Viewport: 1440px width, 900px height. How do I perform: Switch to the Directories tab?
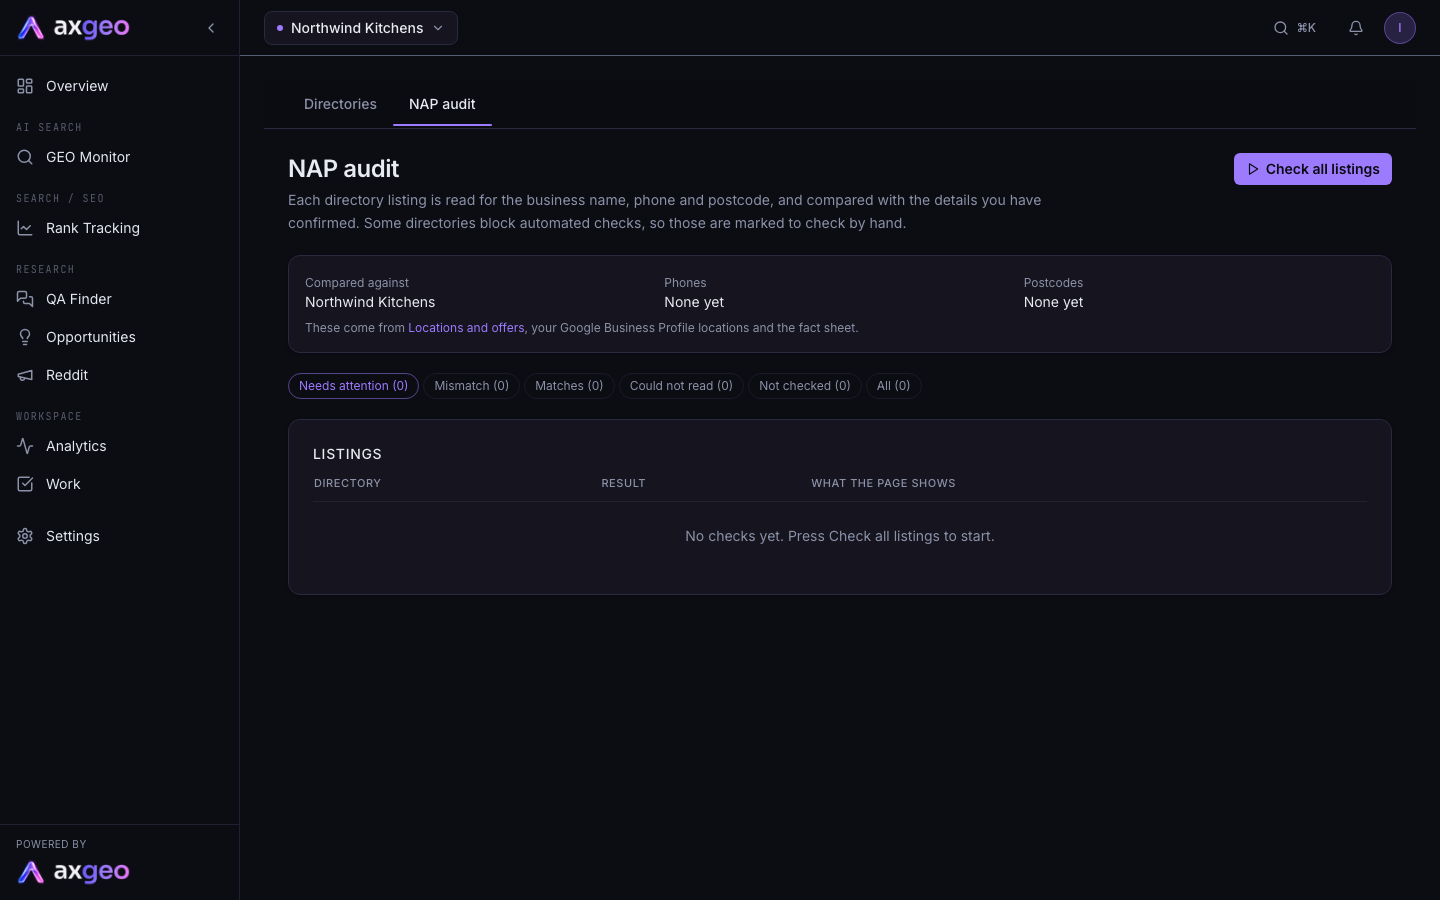point(340,104)
